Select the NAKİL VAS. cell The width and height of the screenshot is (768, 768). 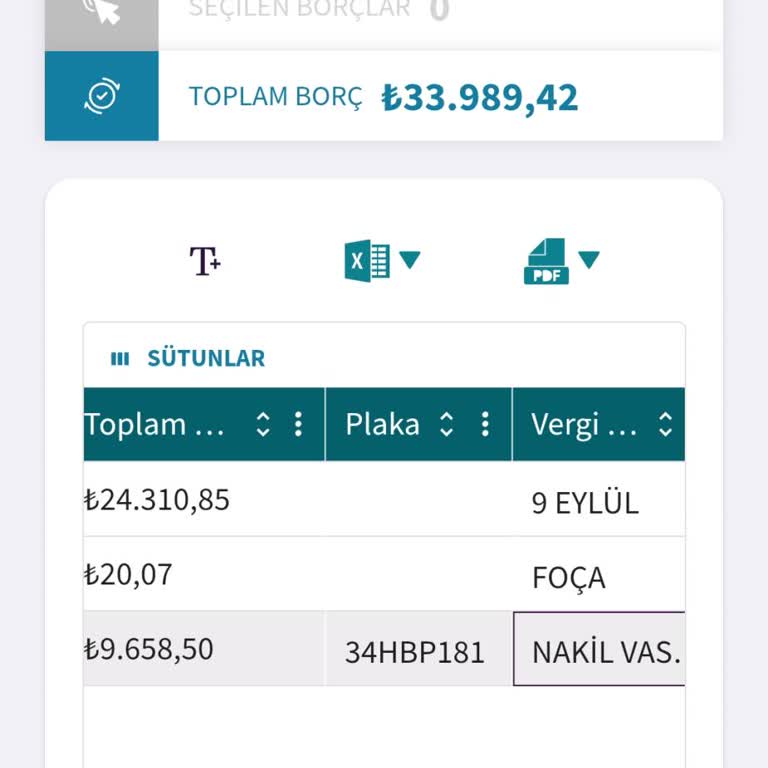click(605, 652)
